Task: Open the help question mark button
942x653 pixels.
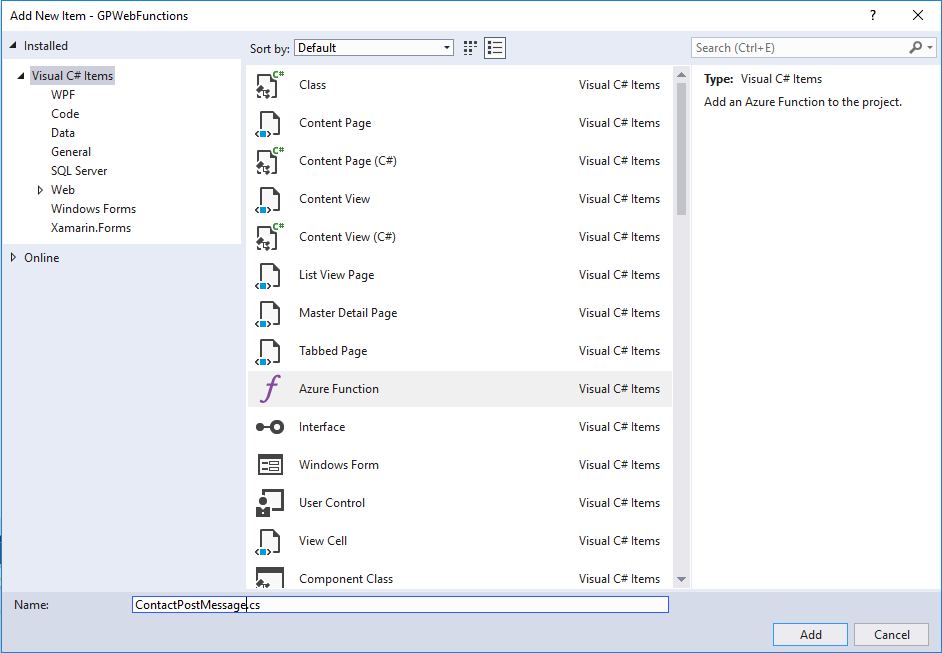Action: 873,16
